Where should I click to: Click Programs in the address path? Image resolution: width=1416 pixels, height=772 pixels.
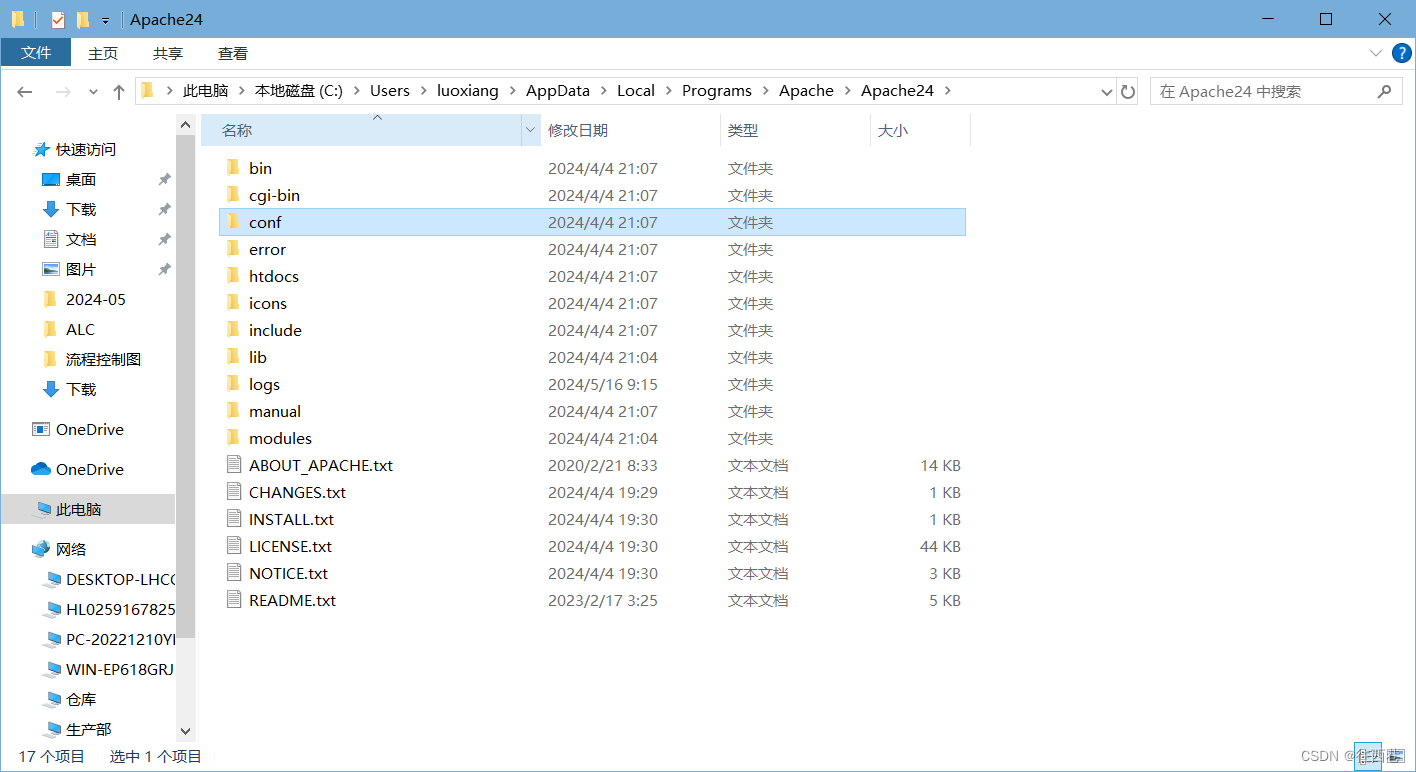point(717,91)
